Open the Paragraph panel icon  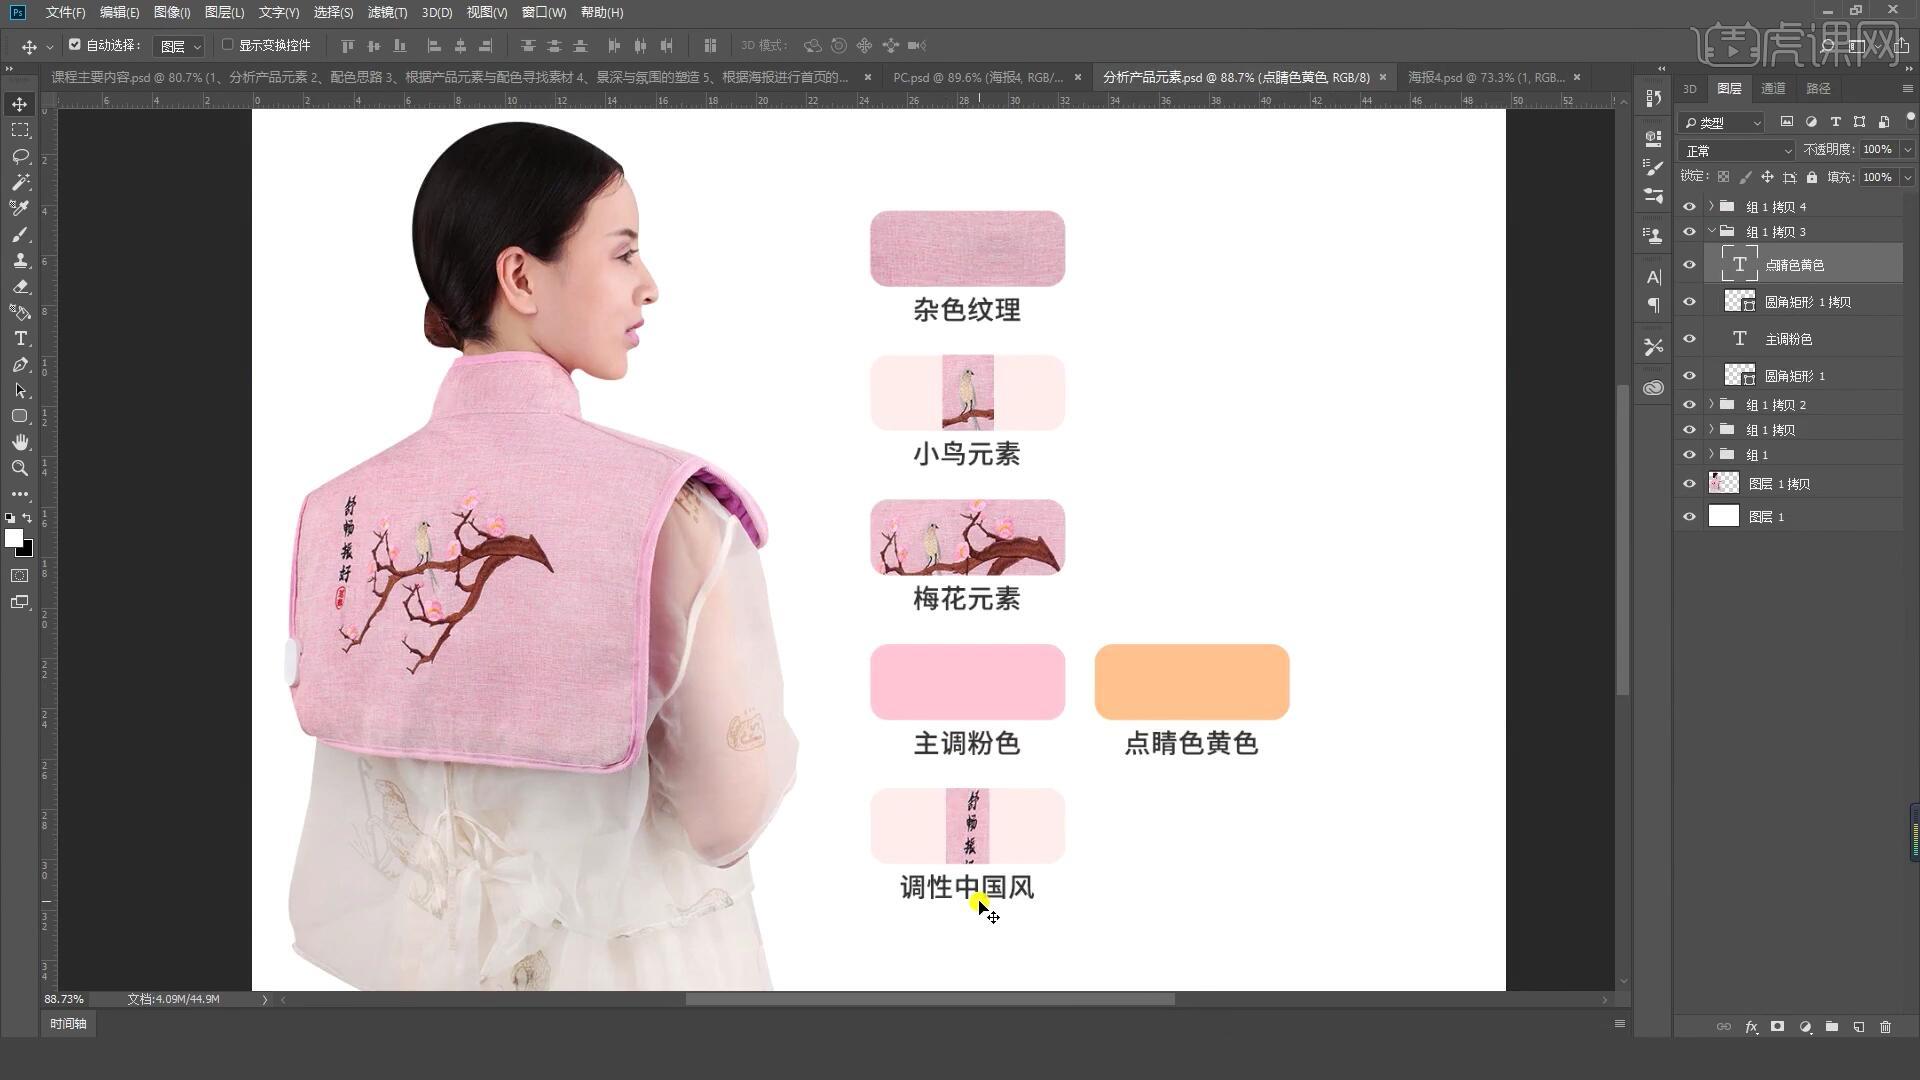coord(1653,304)
